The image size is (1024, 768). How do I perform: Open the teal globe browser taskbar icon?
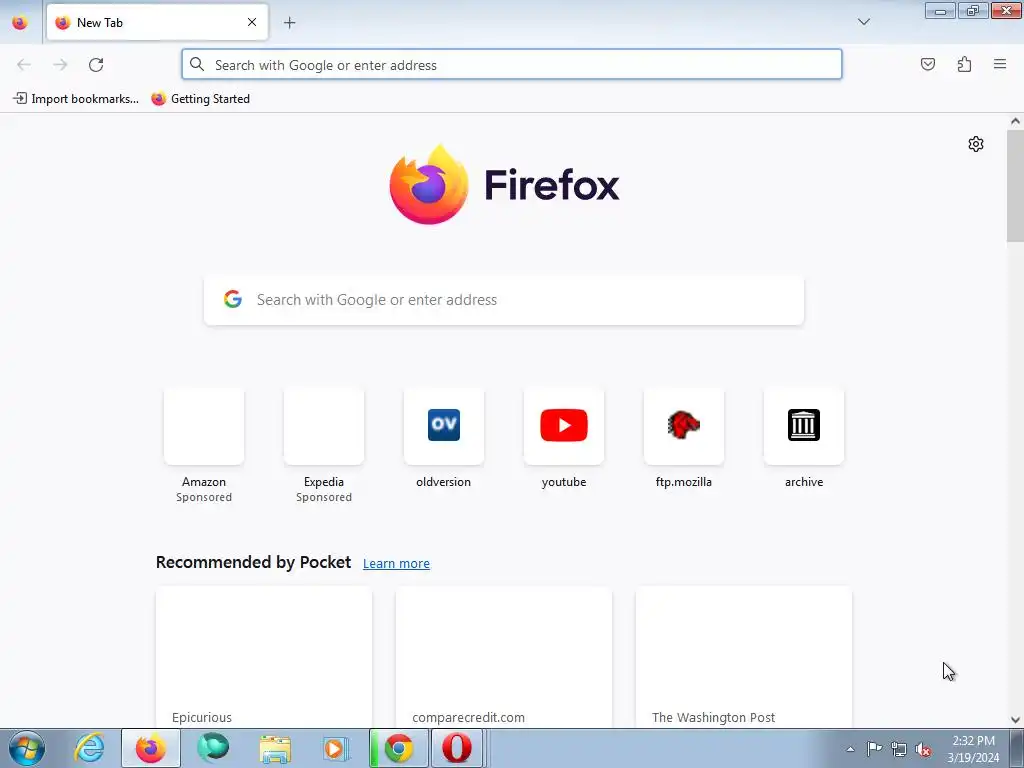tap(213, 748)
